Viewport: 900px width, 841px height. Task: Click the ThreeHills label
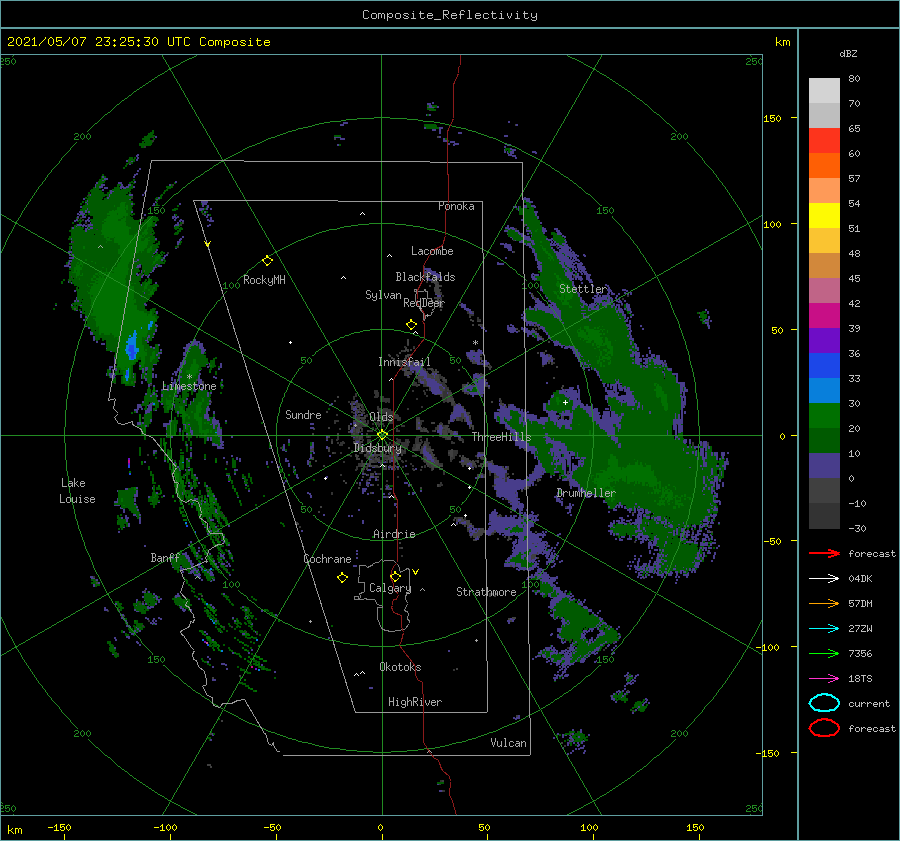(502, 437)
